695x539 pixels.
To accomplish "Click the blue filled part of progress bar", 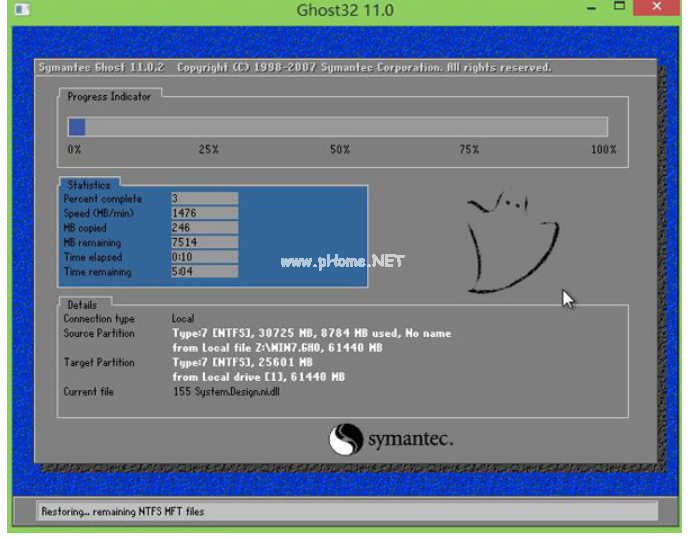I will click(76, 127).
